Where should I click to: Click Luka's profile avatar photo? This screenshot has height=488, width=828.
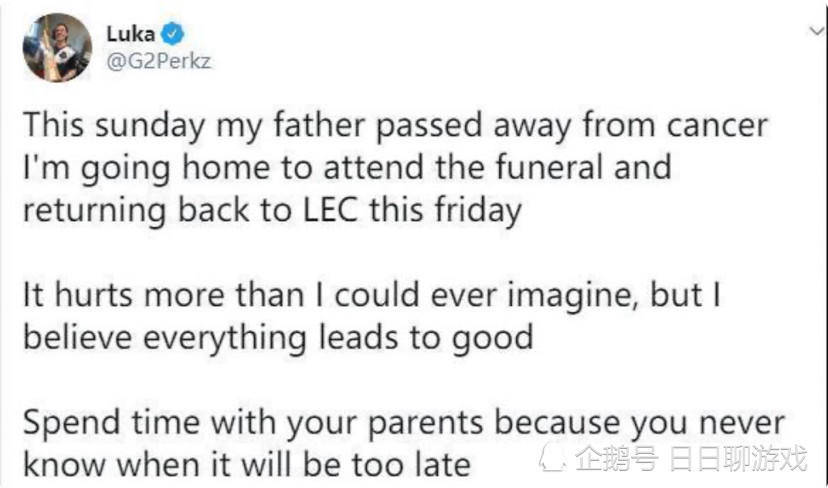click(57, 47)
